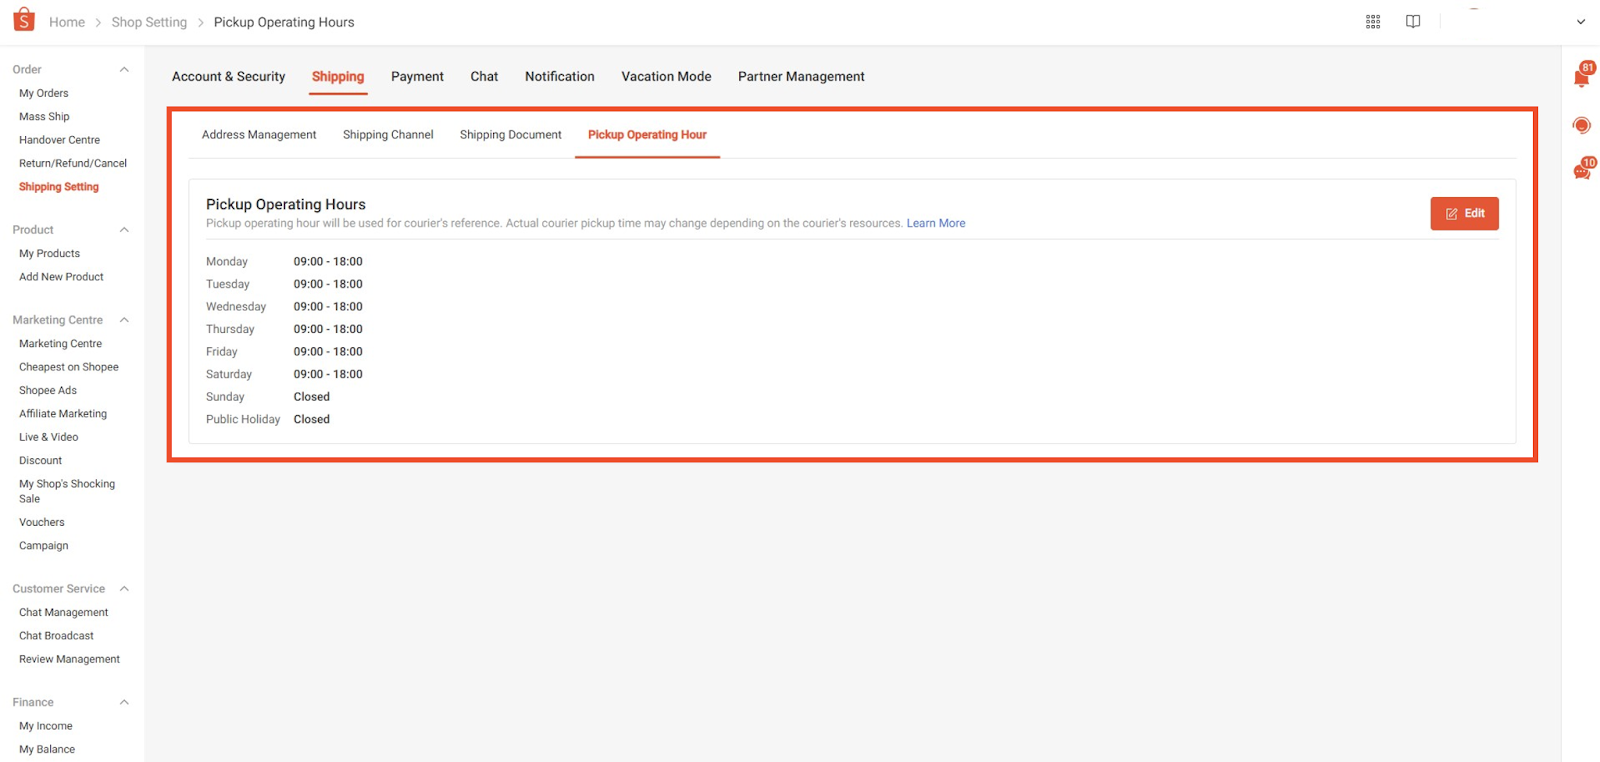This screenshot has width=1600, height=762.
Task: Go to Shop Setting breadcrumb
Action: click(x=149, y=22)
